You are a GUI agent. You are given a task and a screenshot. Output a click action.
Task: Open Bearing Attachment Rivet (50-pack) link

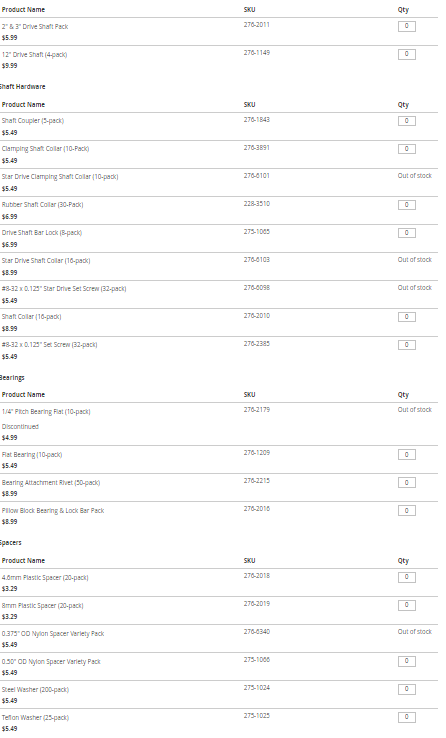coord(51,483)
